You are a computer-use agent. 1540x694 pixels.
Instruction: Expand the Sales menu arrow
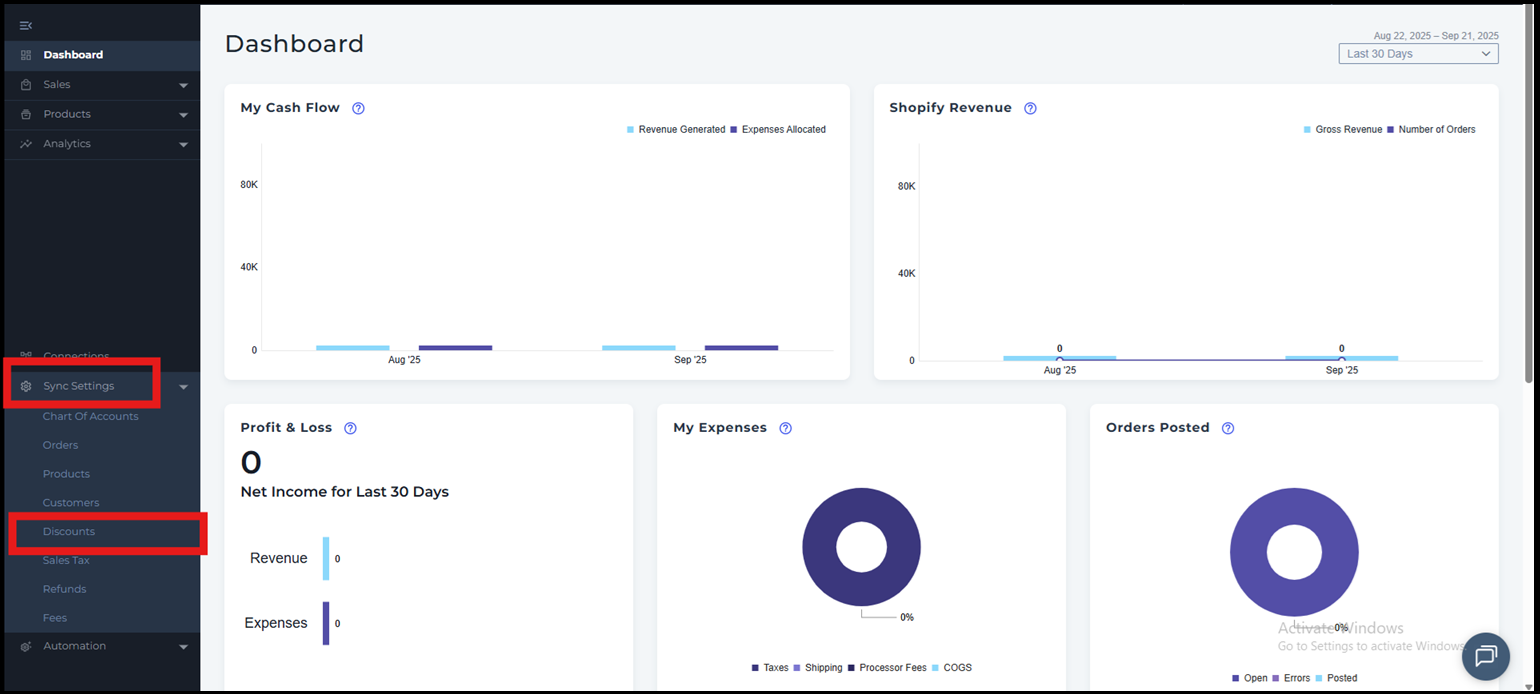click(x=183, y=86)
